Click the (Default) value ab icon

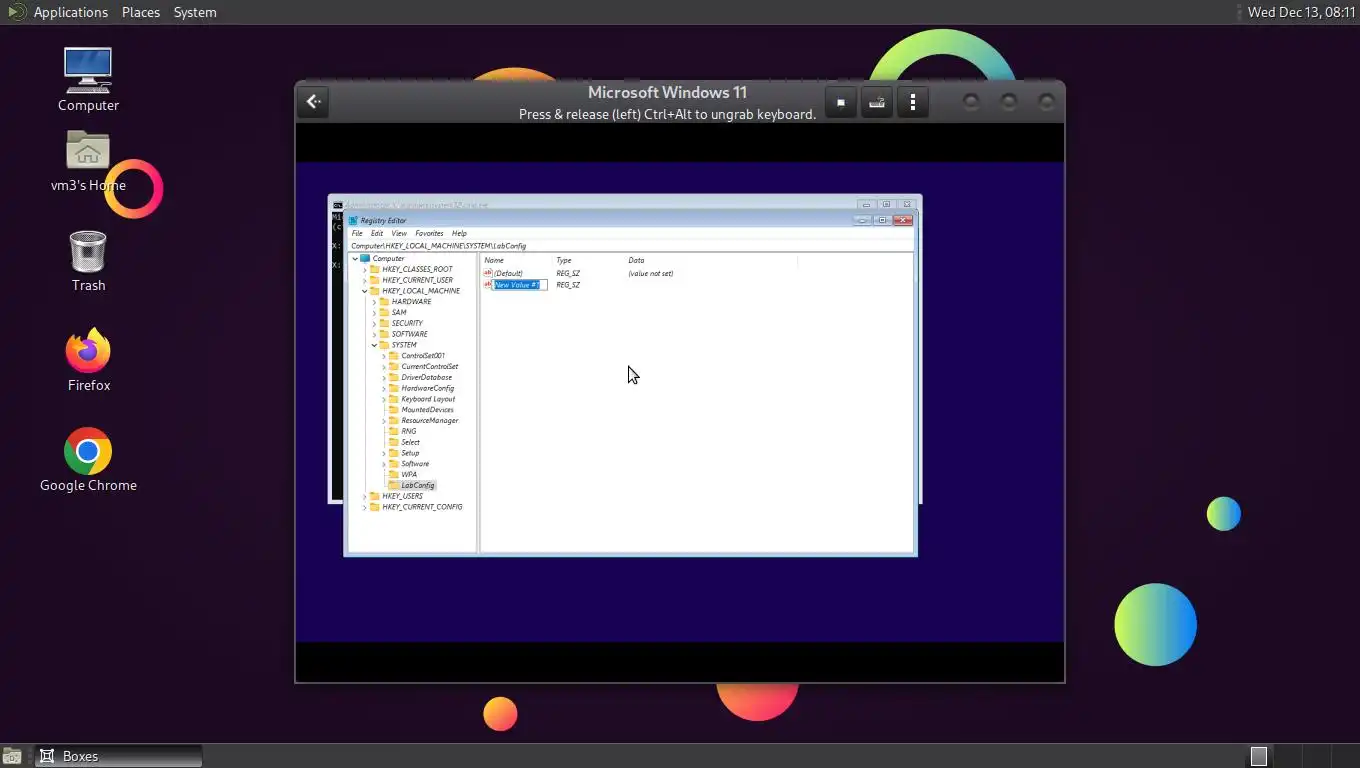click(488, 273)
